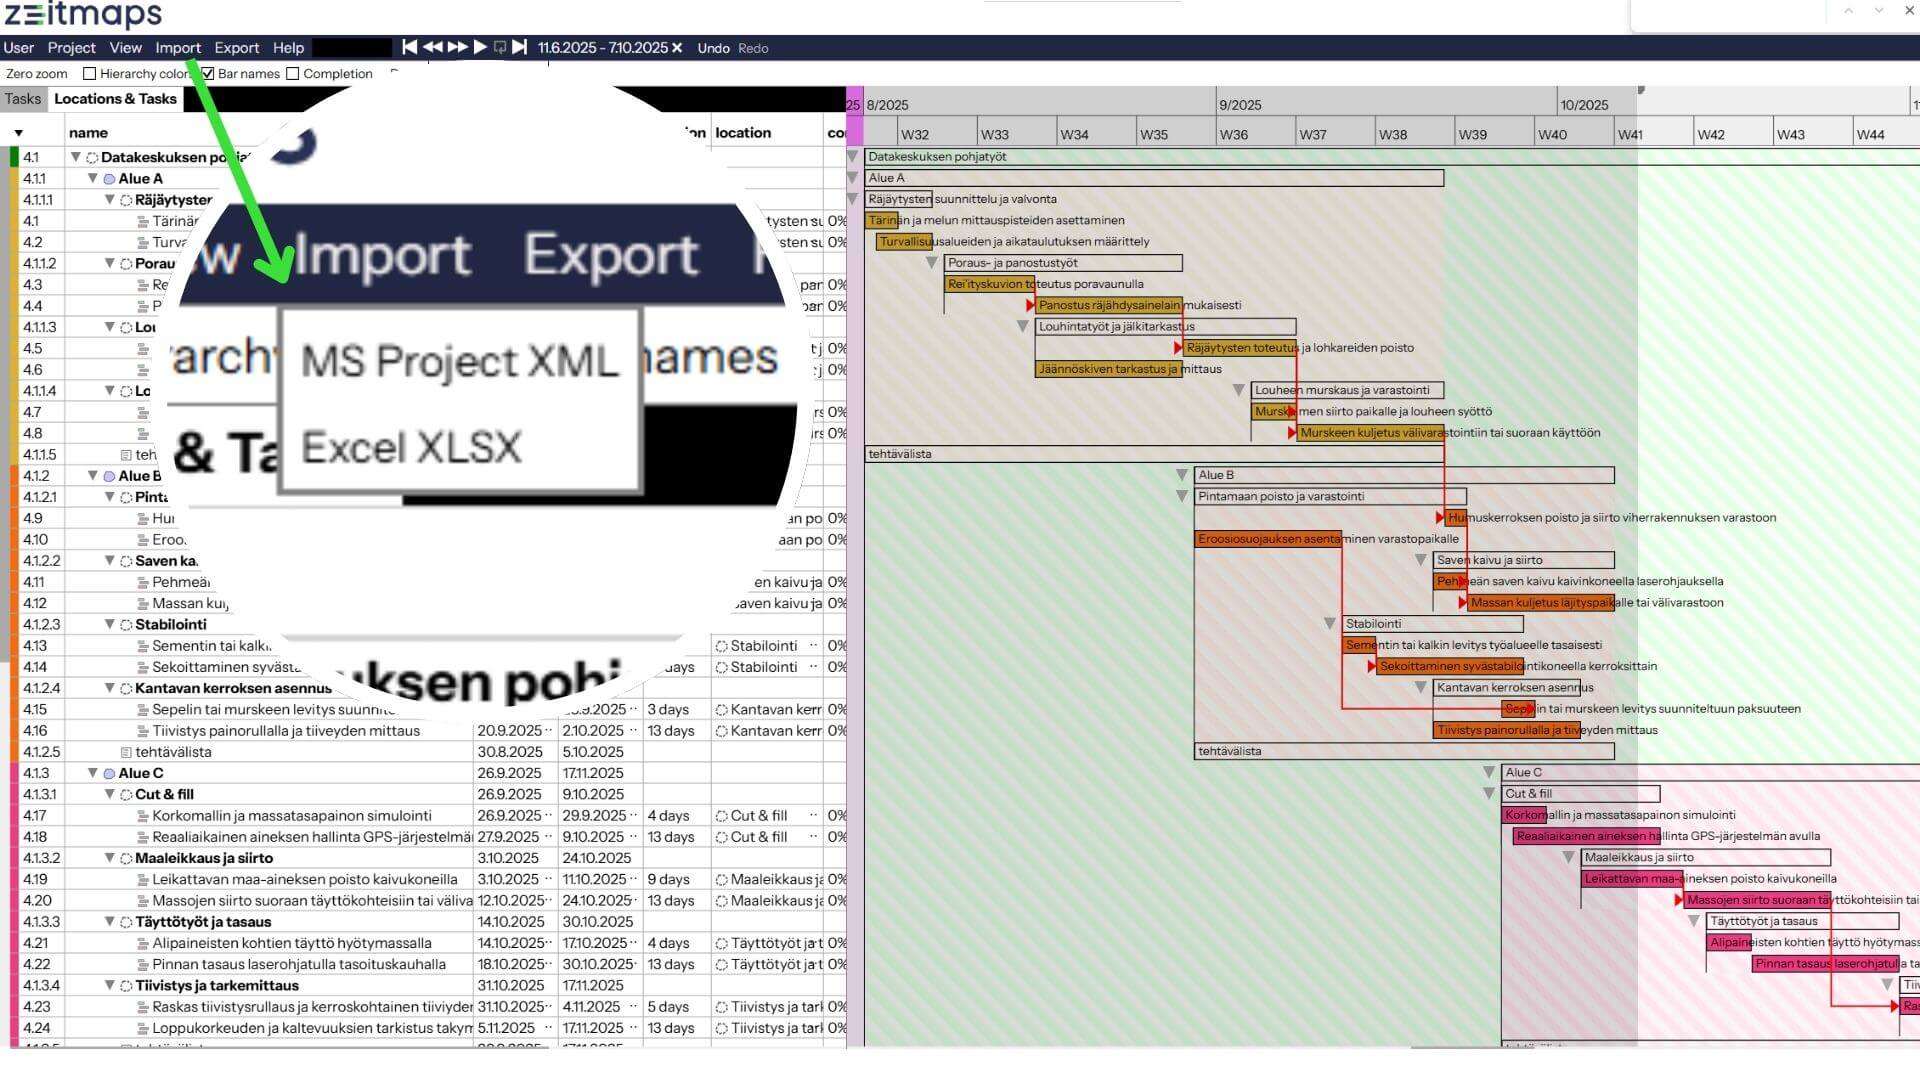Collapse Poraus- ja panostustyöt group in Gantt
Viewport: 1920px width, 1080px height.
click(x=931, y=263)
